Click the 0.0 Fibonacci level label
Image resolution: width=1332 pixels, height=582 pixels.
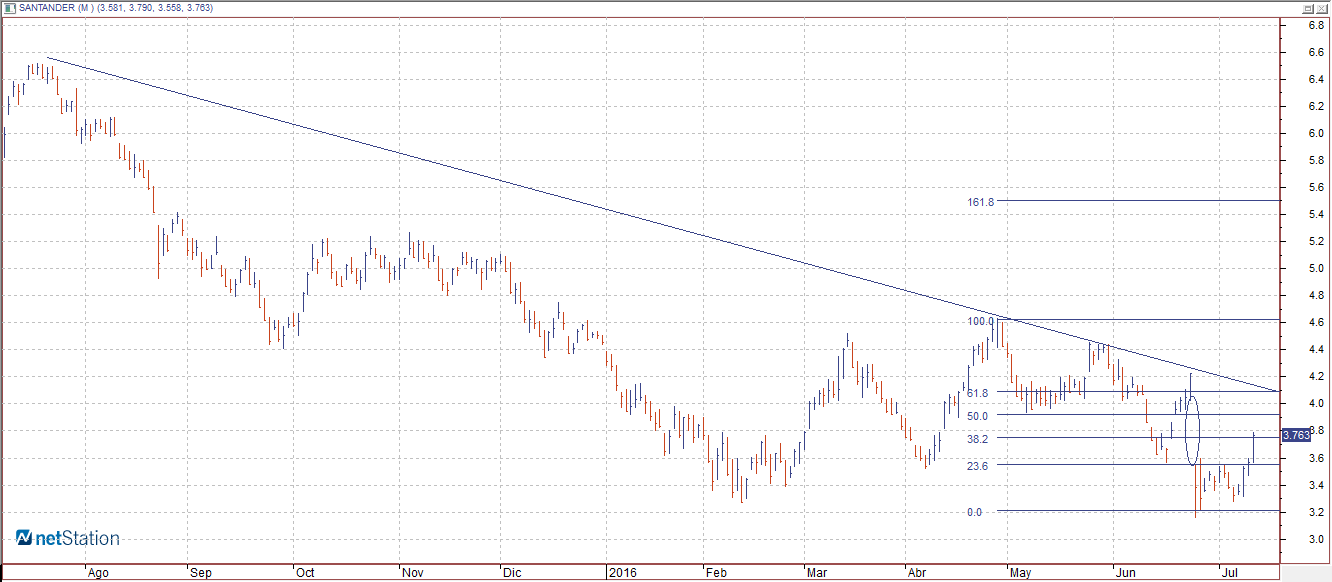(x=975, y=512)
